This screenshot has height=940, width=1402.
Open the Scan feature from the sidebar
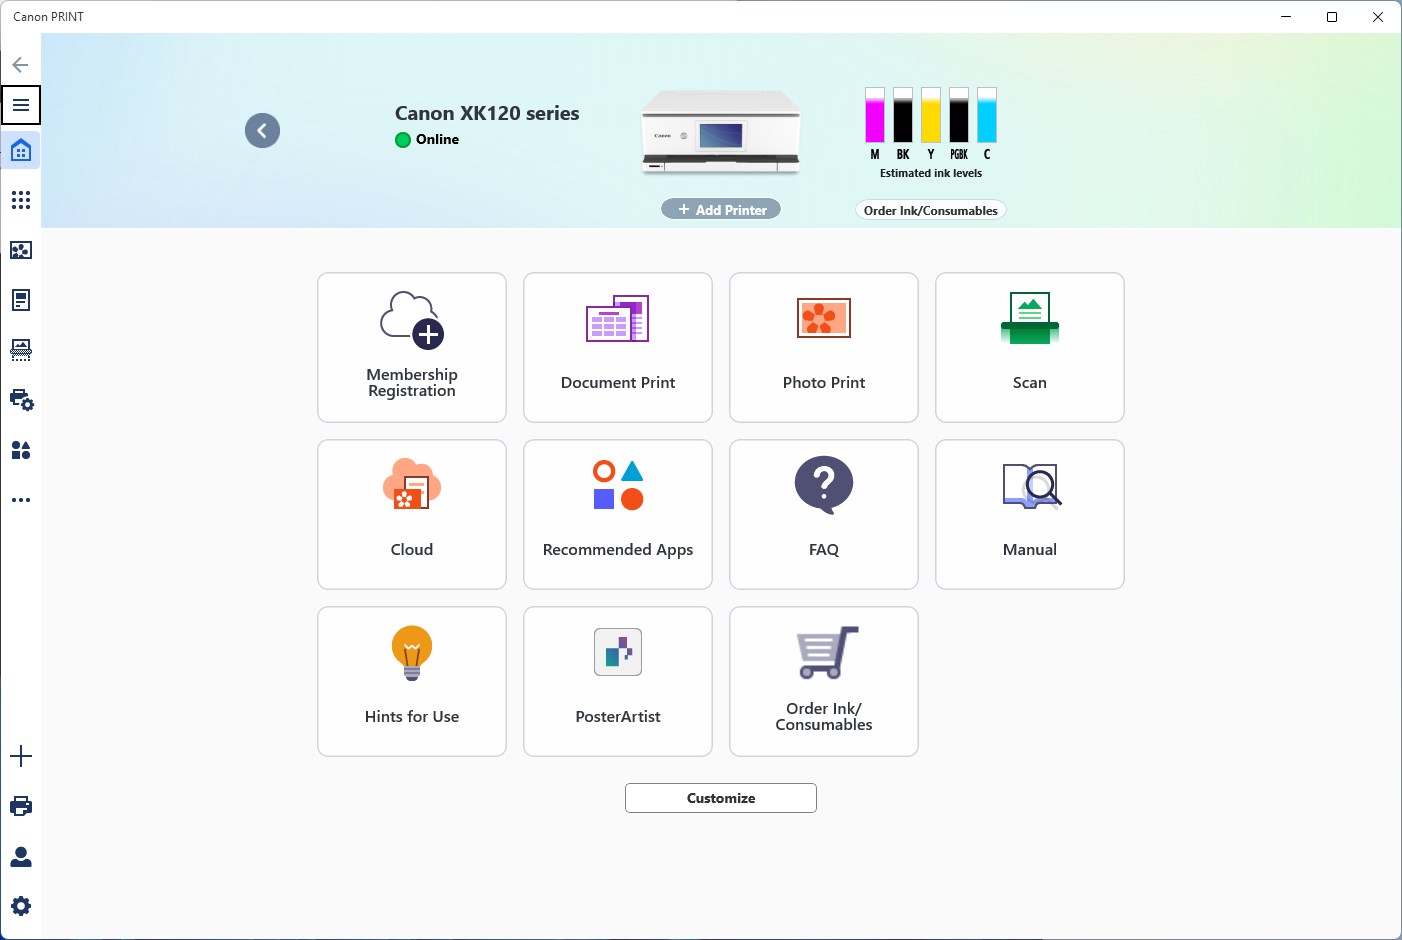point(20,350)
